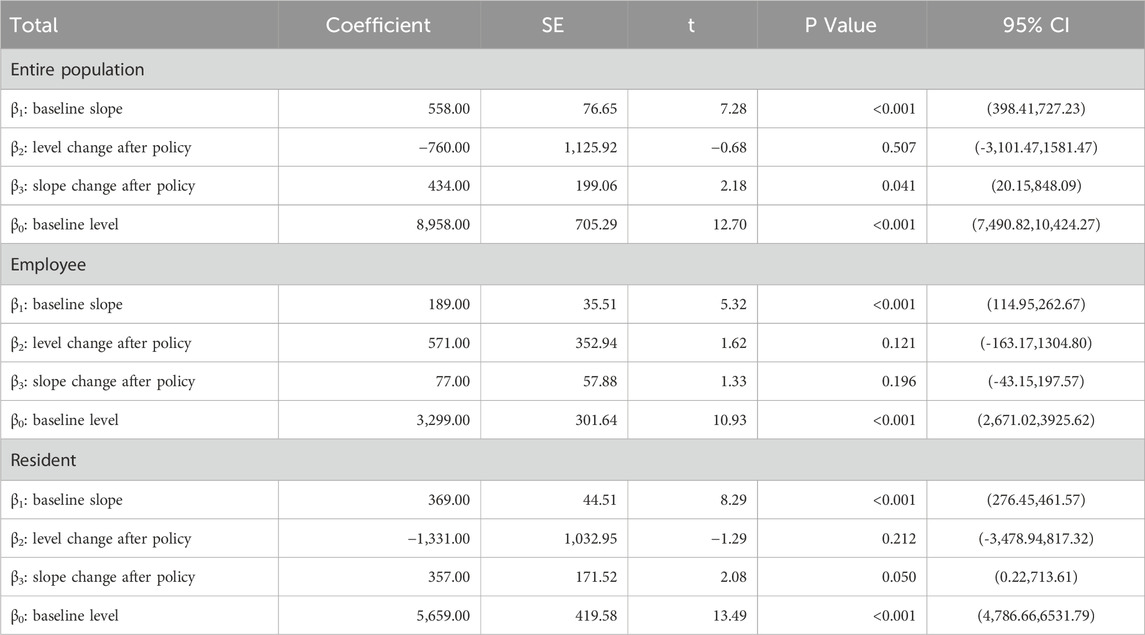The width and height of the screenshot is (1145, 635).
Task: Click SE value 705.29
Action: 596,224
